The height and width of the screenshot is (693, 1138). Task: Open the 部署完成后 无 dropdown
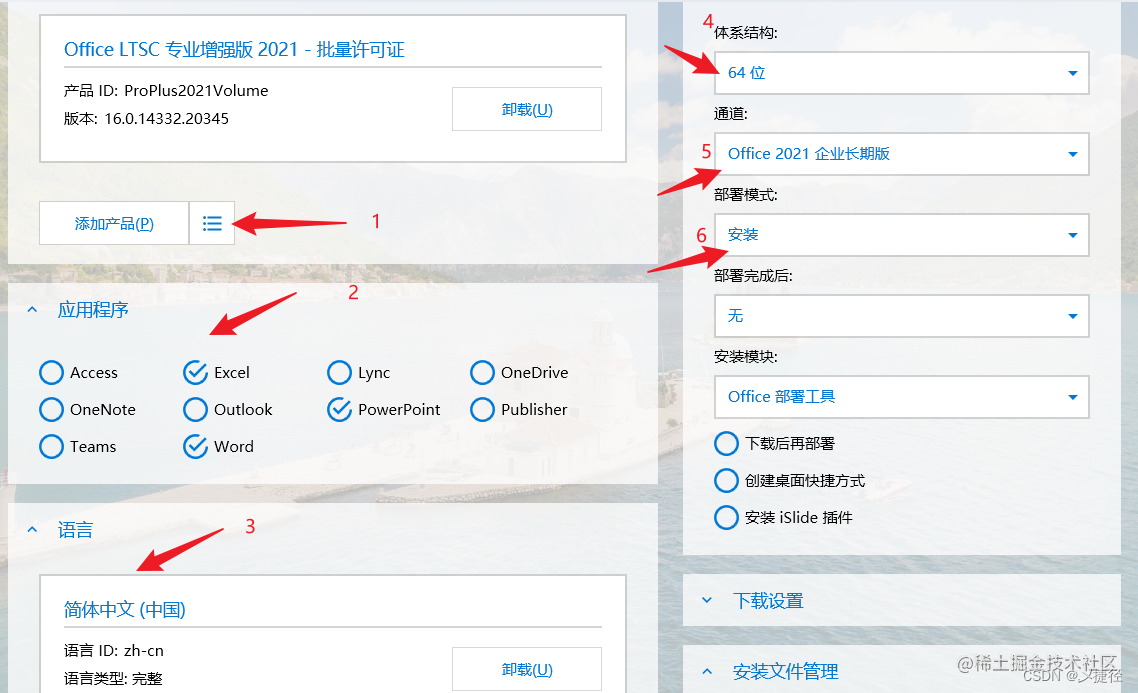pos(901,316)
